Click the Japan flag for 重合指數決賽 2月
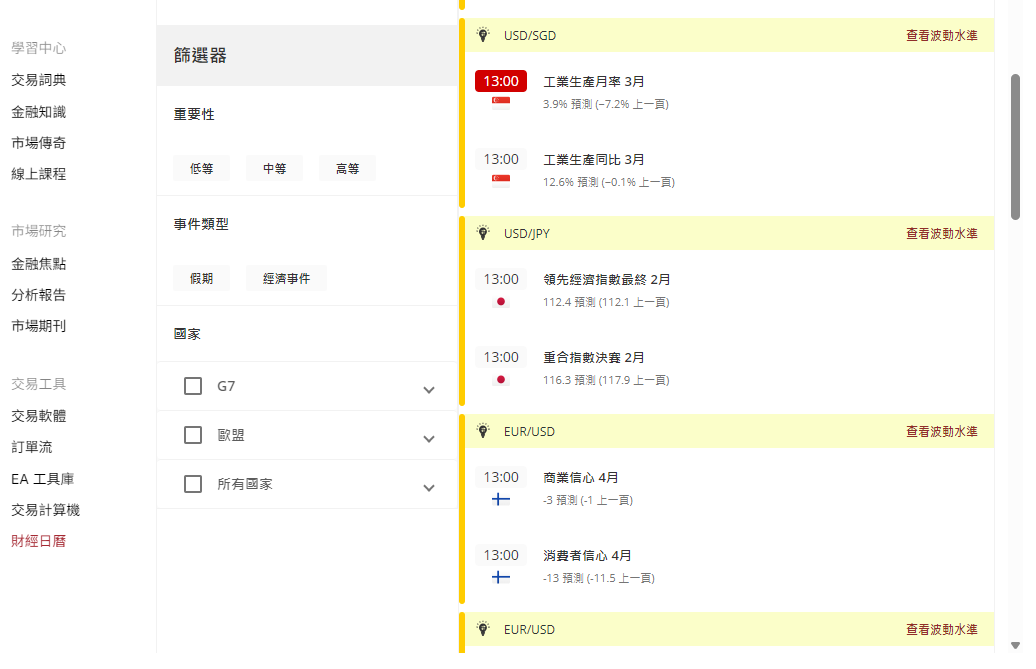This screenshot has width=1036, height=669. point(501,379)
